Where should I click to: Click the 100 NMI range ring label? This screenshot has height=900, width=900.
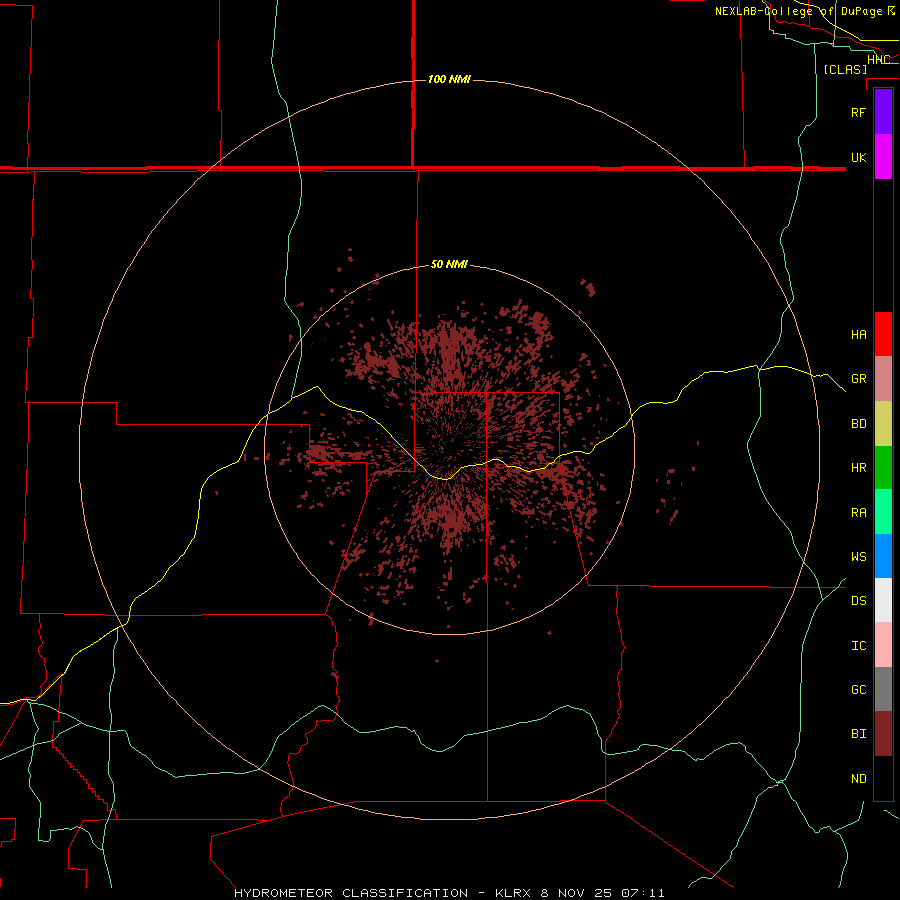pos(449,79)
